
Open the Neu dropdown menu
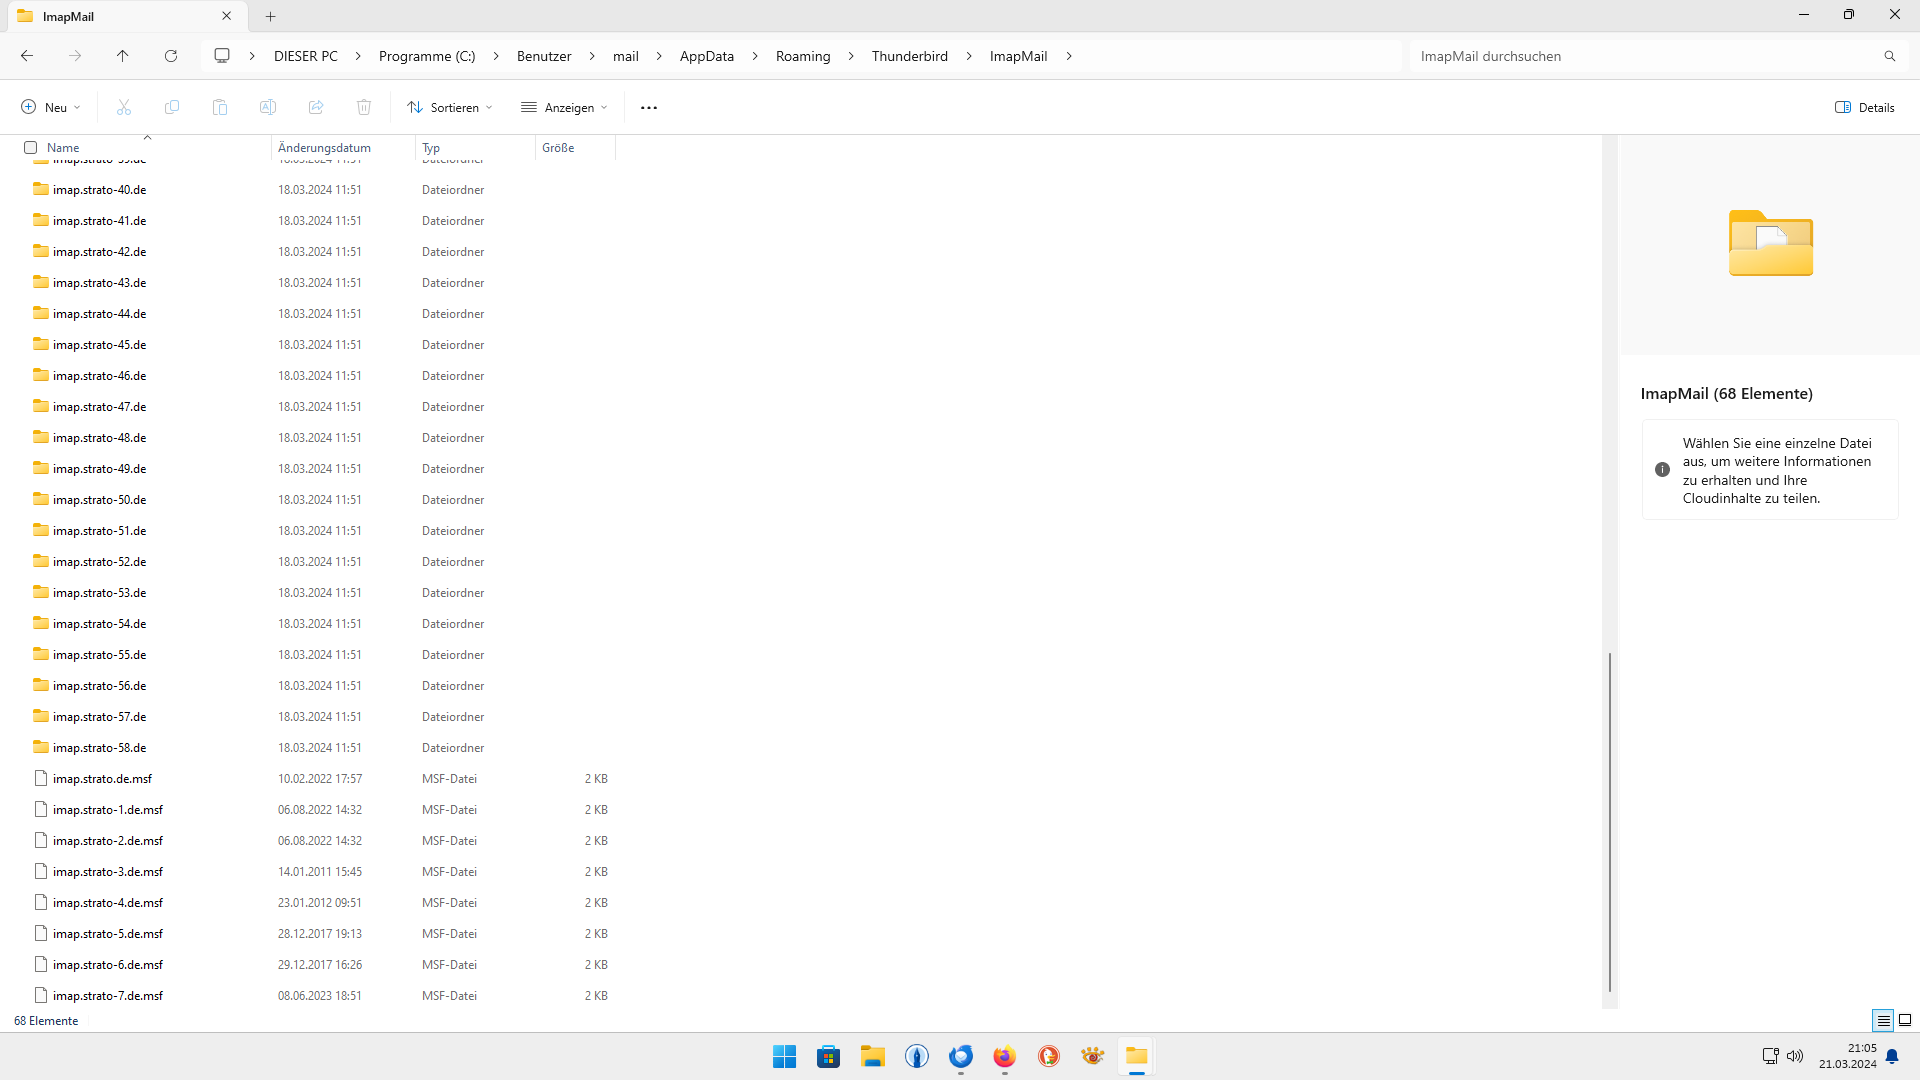(x=50, y=107)
